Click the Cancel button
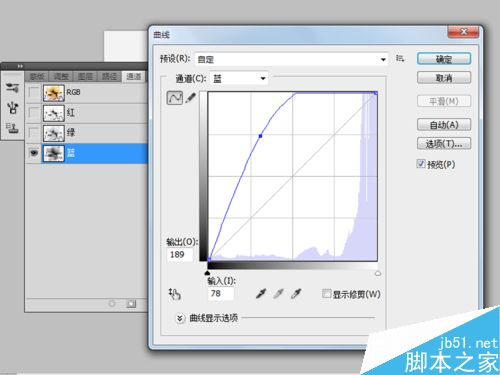Image resolution: width=500 pixels, height=375 pixels. pos(444,78)
